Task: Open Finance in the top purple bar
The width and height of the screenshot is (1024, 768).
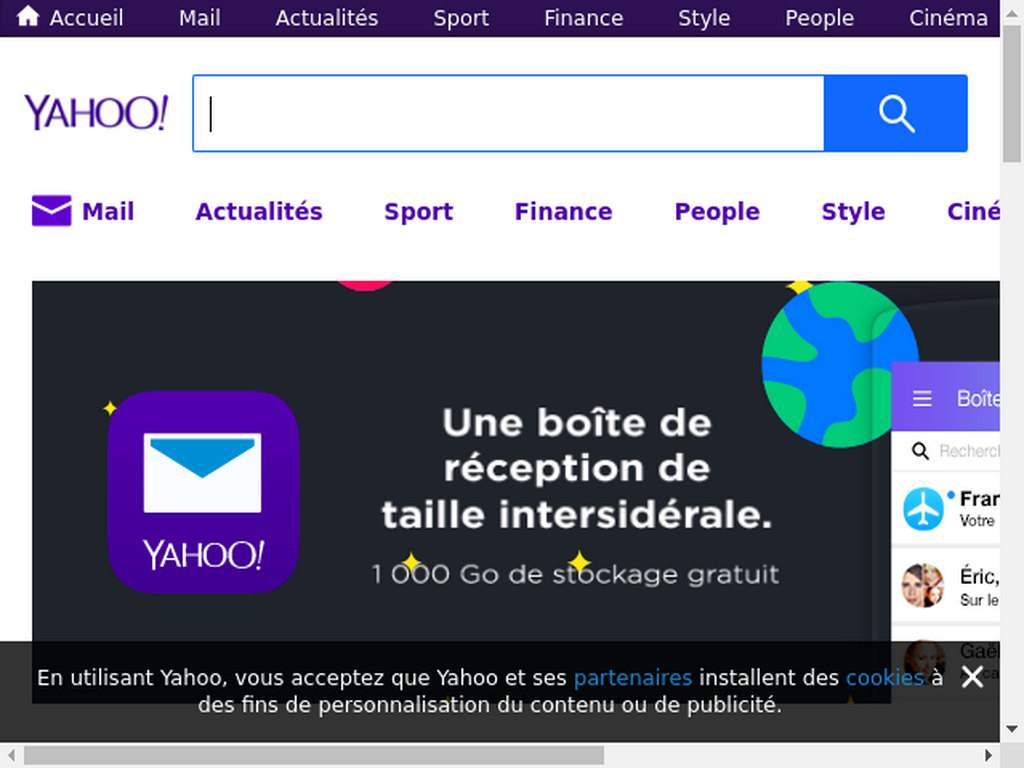Action: coord(583,18)
